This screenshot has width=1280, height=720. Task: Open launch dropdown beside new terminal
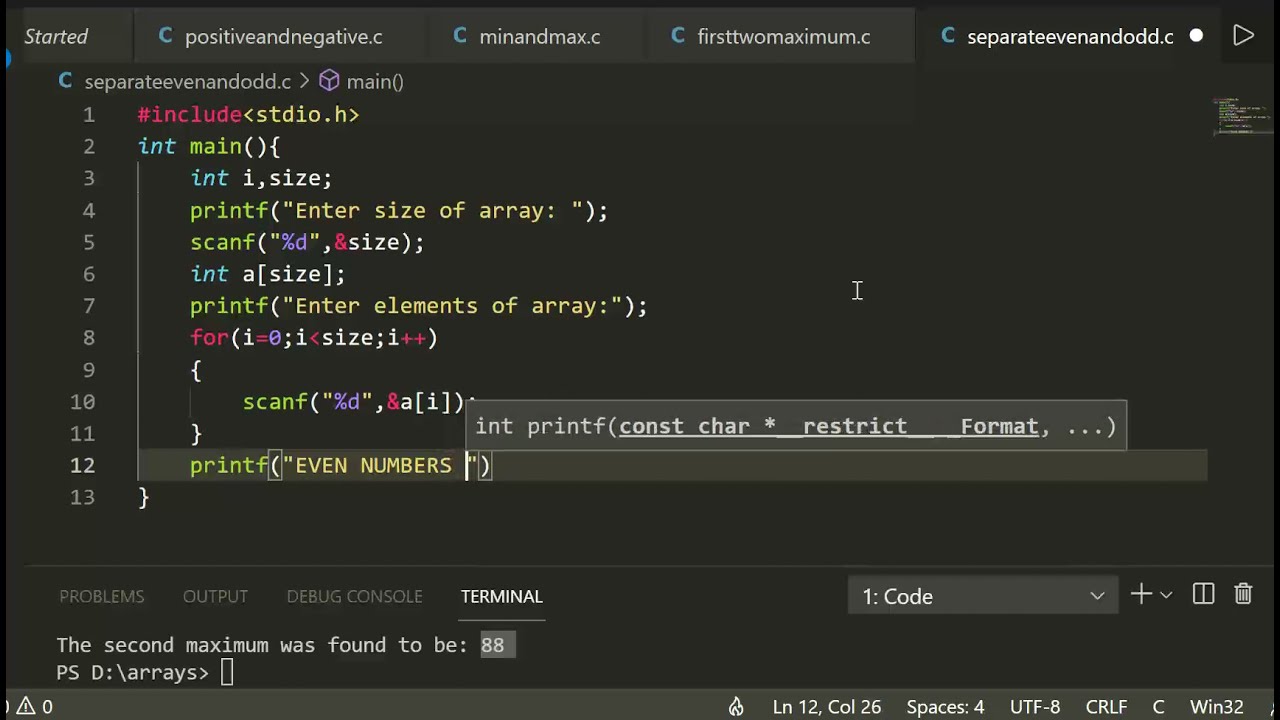click(x=1166, y=596)
